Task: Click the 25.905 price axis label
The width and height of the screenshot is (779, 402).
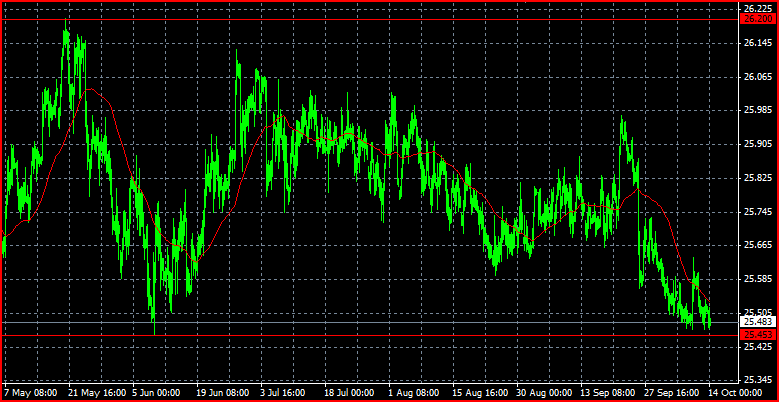Action: 758,144
